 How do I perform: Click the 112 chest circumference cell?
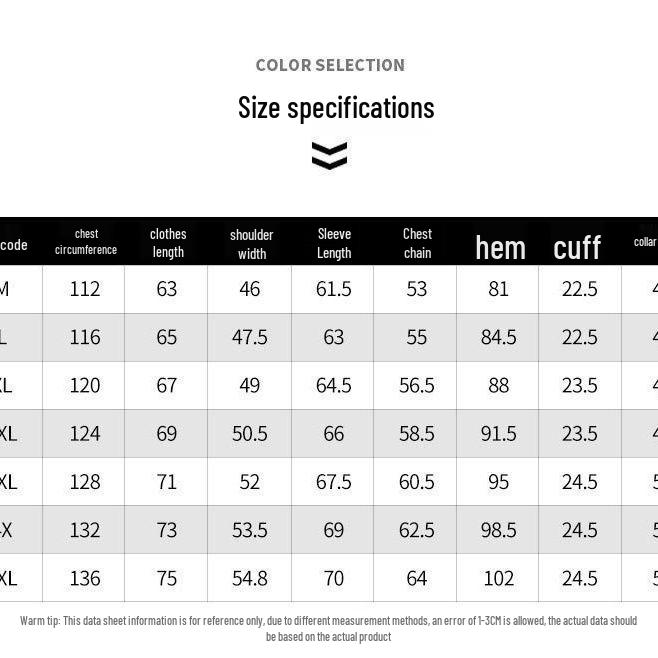85,289
